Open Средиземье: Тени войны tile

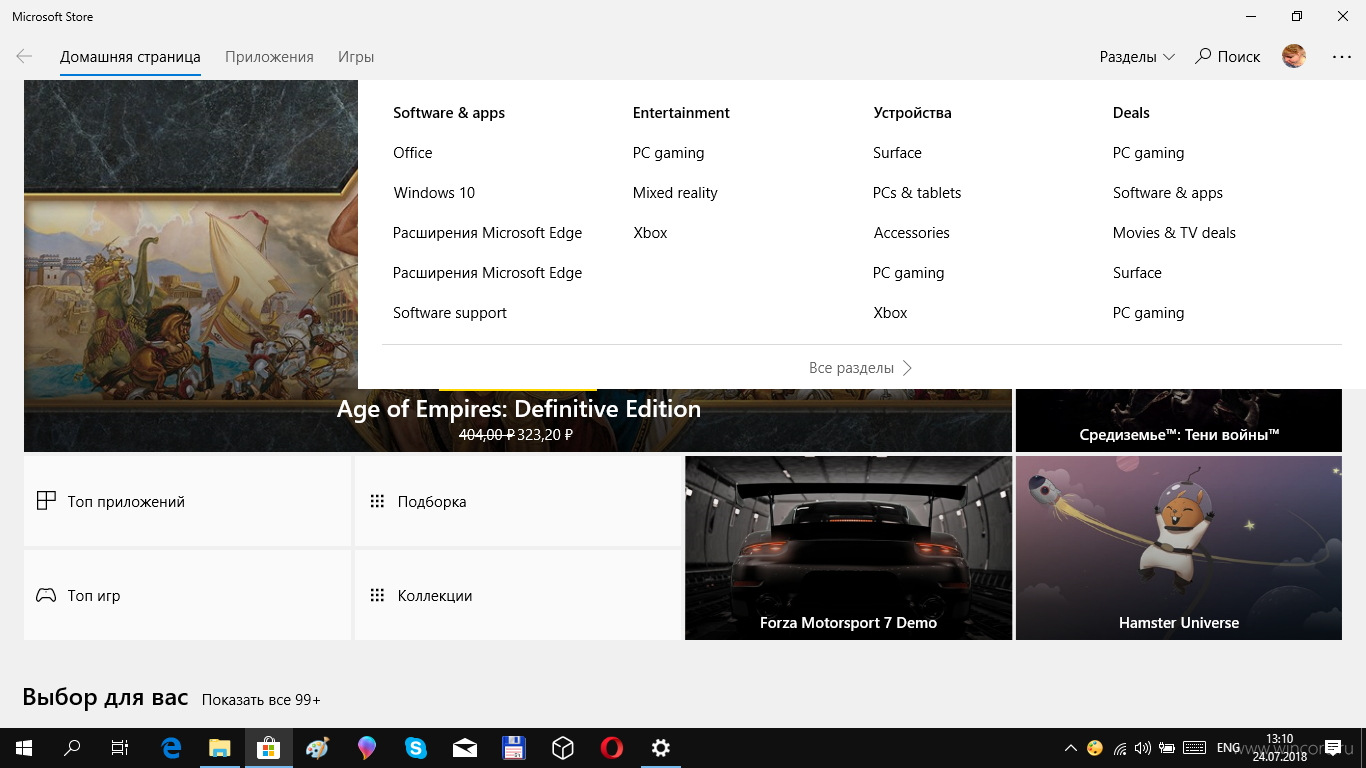pos(1179,420)
